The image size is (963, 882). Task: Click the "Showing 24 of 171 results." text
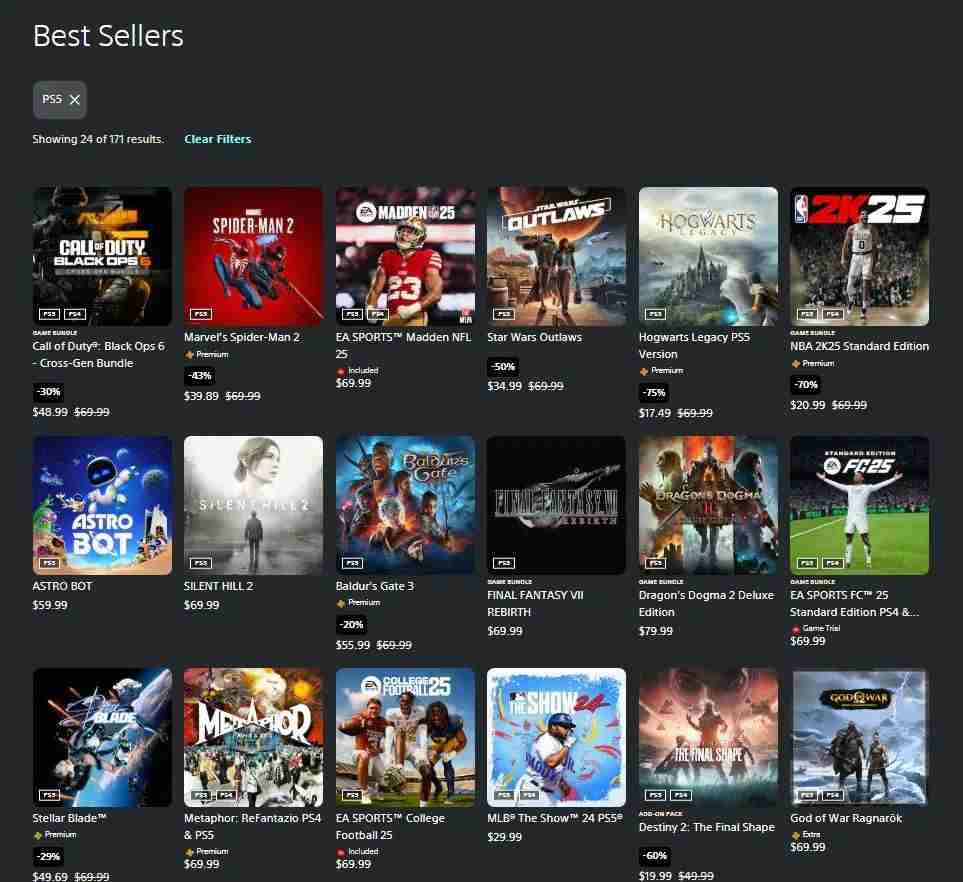(x=98, y=139)
